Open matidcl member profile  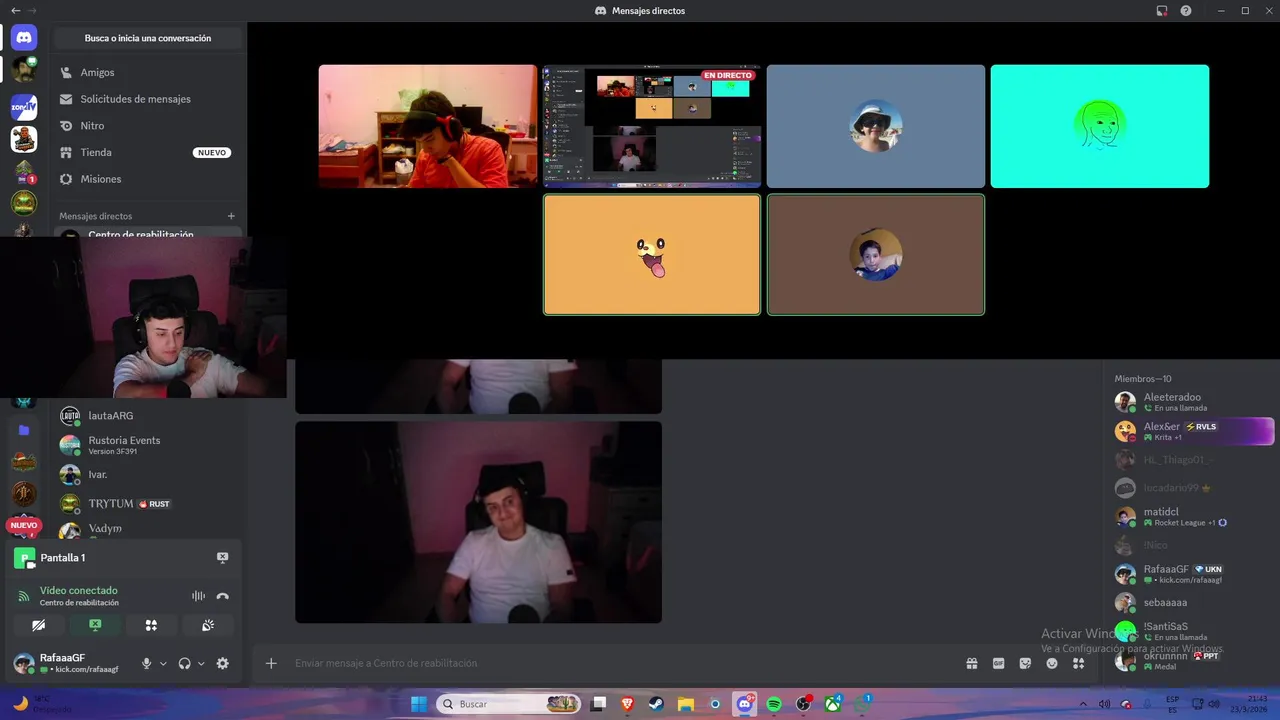pyautogui.click(x=1193, y=517)
